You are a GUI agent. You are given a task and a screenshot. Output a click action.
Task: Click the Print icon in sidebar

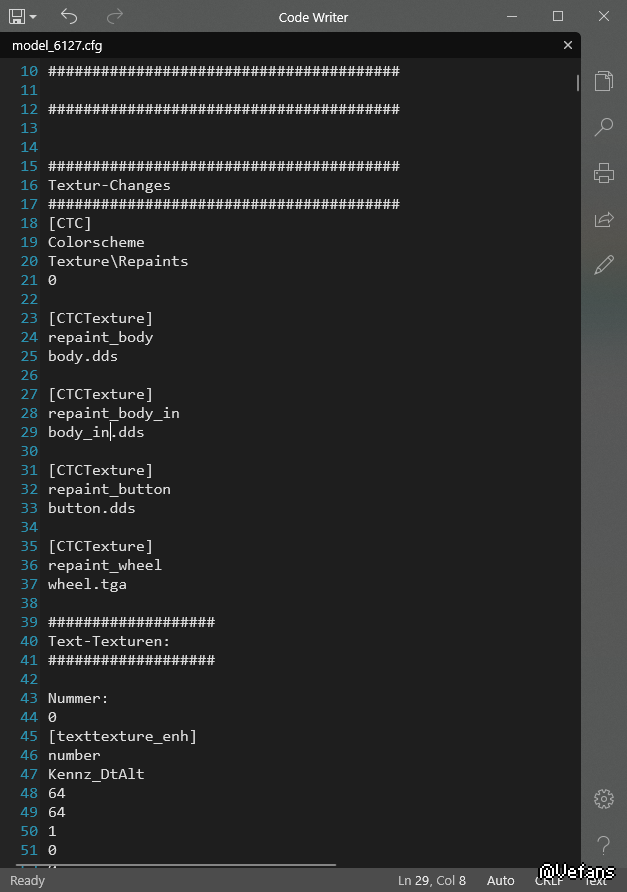(603, 173)
